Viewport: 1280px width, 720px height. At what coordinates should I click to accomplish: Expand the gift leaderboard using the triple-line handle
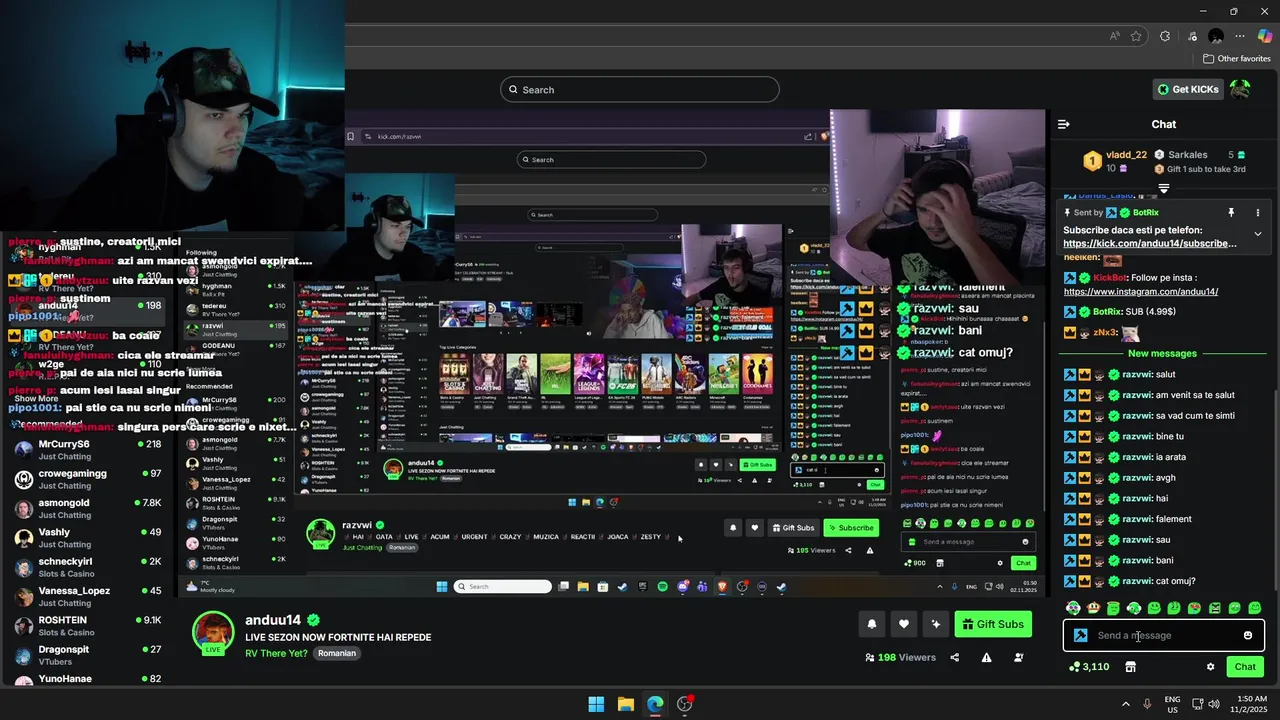[x=1164, y=188]
